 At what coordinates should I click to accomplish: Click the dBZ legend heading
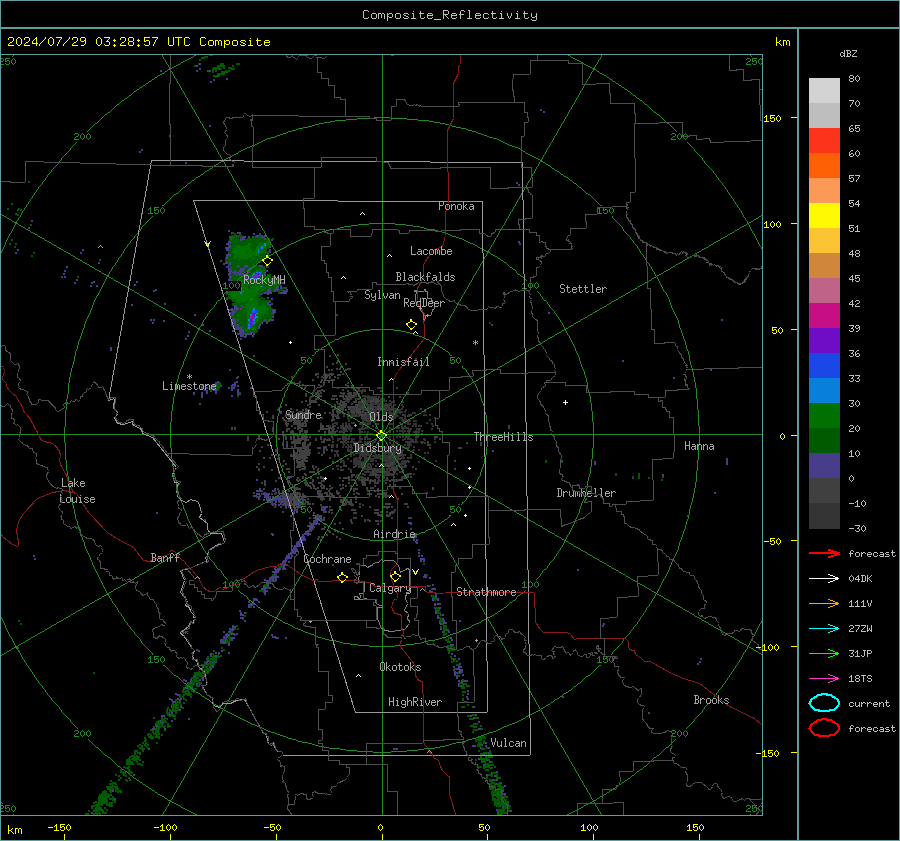point(848,53)
